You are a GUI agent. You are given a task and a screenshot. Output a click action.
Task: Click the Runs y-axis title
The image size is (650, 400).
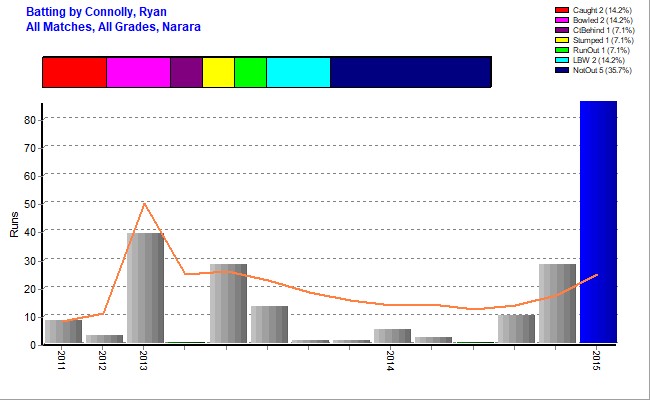pyautogui.click(x=15, y=225)
